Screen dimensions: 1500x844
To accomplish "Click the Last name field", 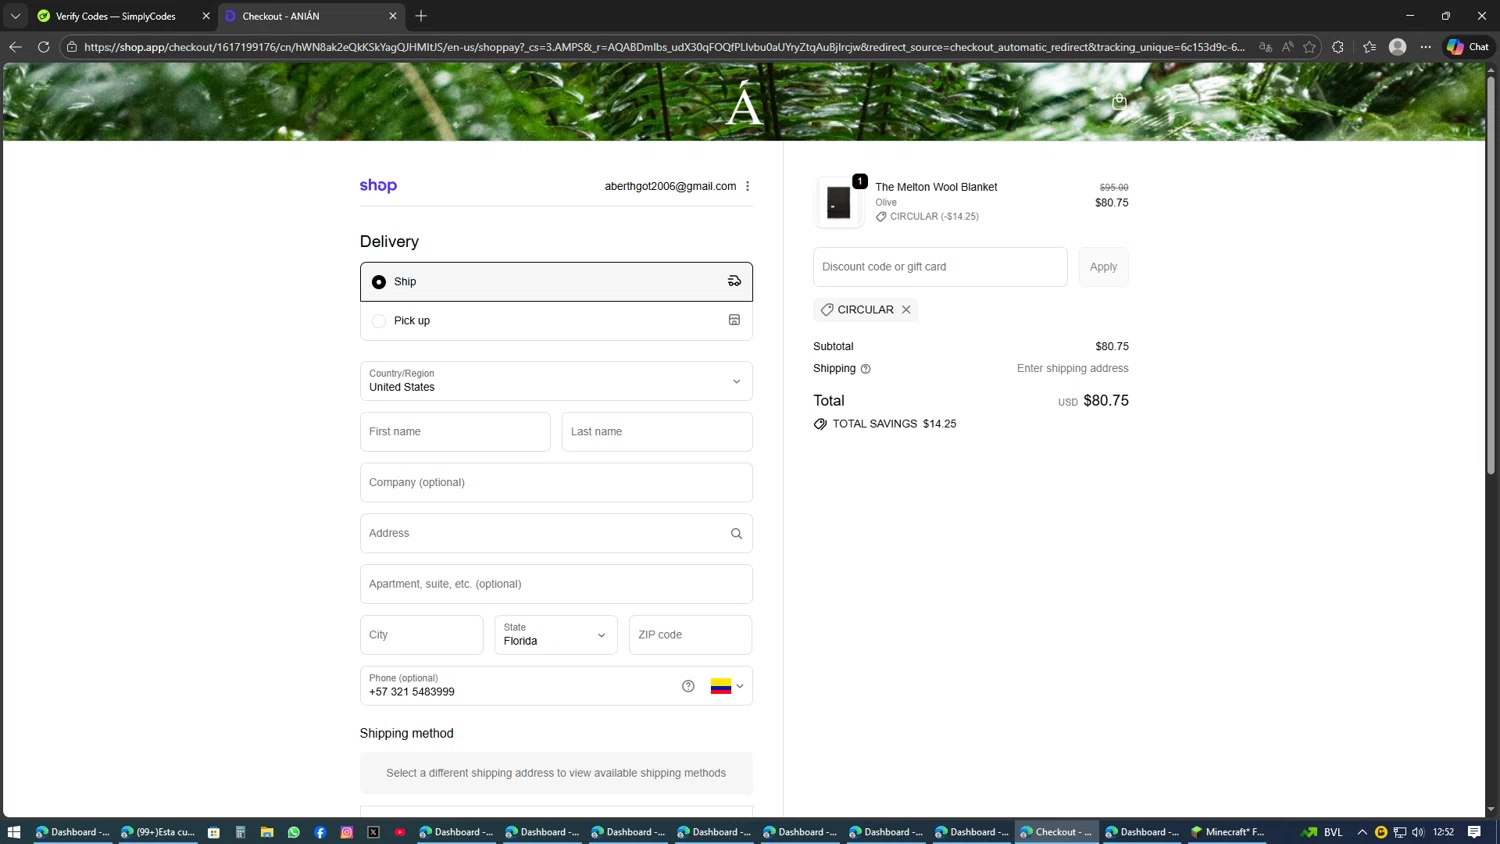I will (657, 432).
